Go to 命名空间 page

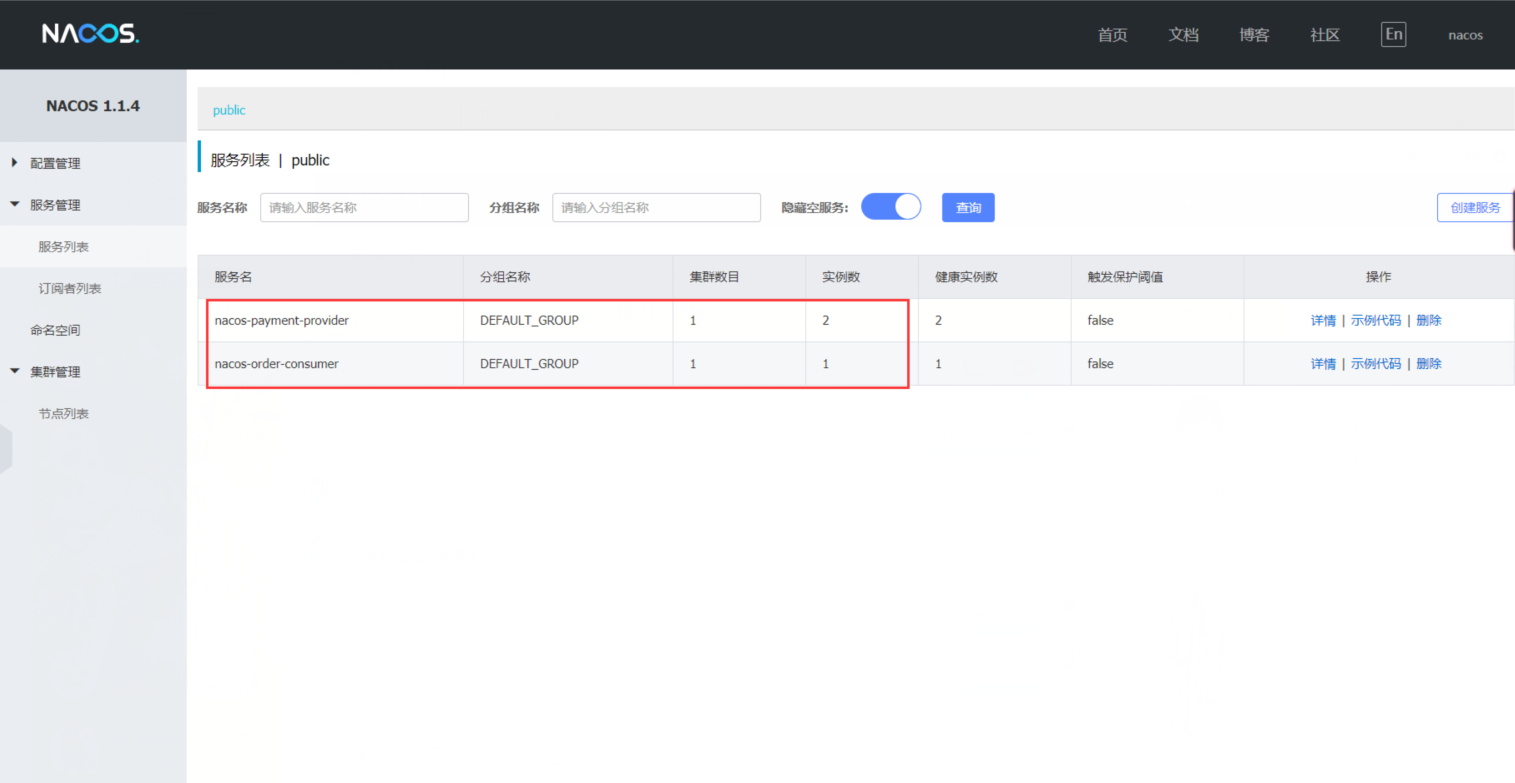tap(55, 330)
